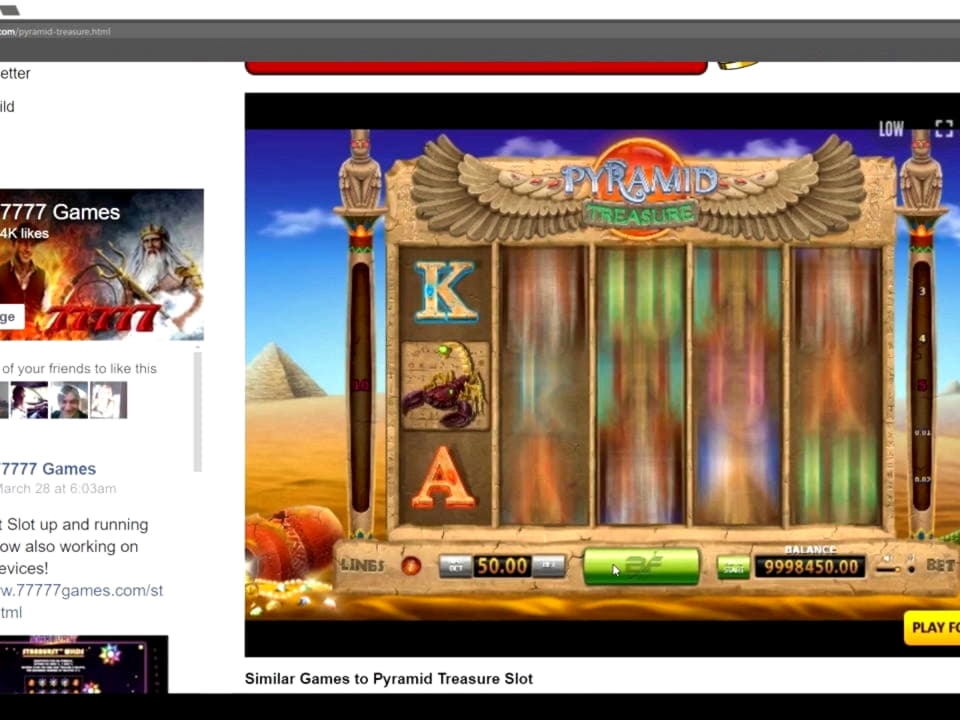Open the 77777 Games post author link

click(x=48, y=469)
